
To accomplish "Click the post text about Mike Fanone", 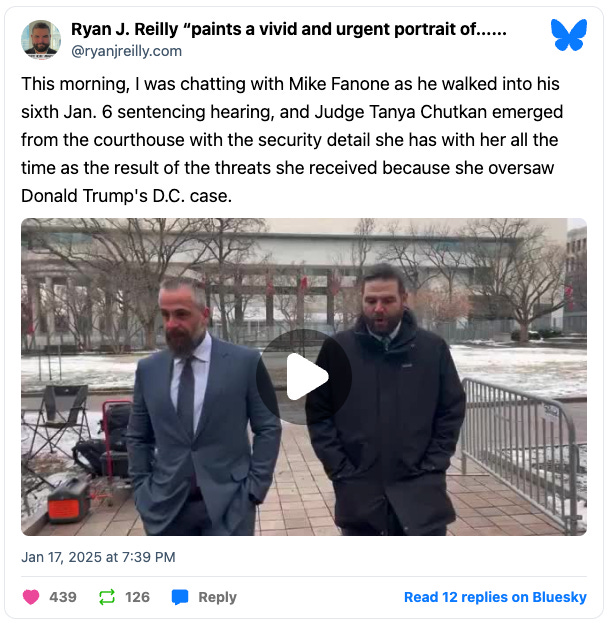I will [x=292, y=139].
